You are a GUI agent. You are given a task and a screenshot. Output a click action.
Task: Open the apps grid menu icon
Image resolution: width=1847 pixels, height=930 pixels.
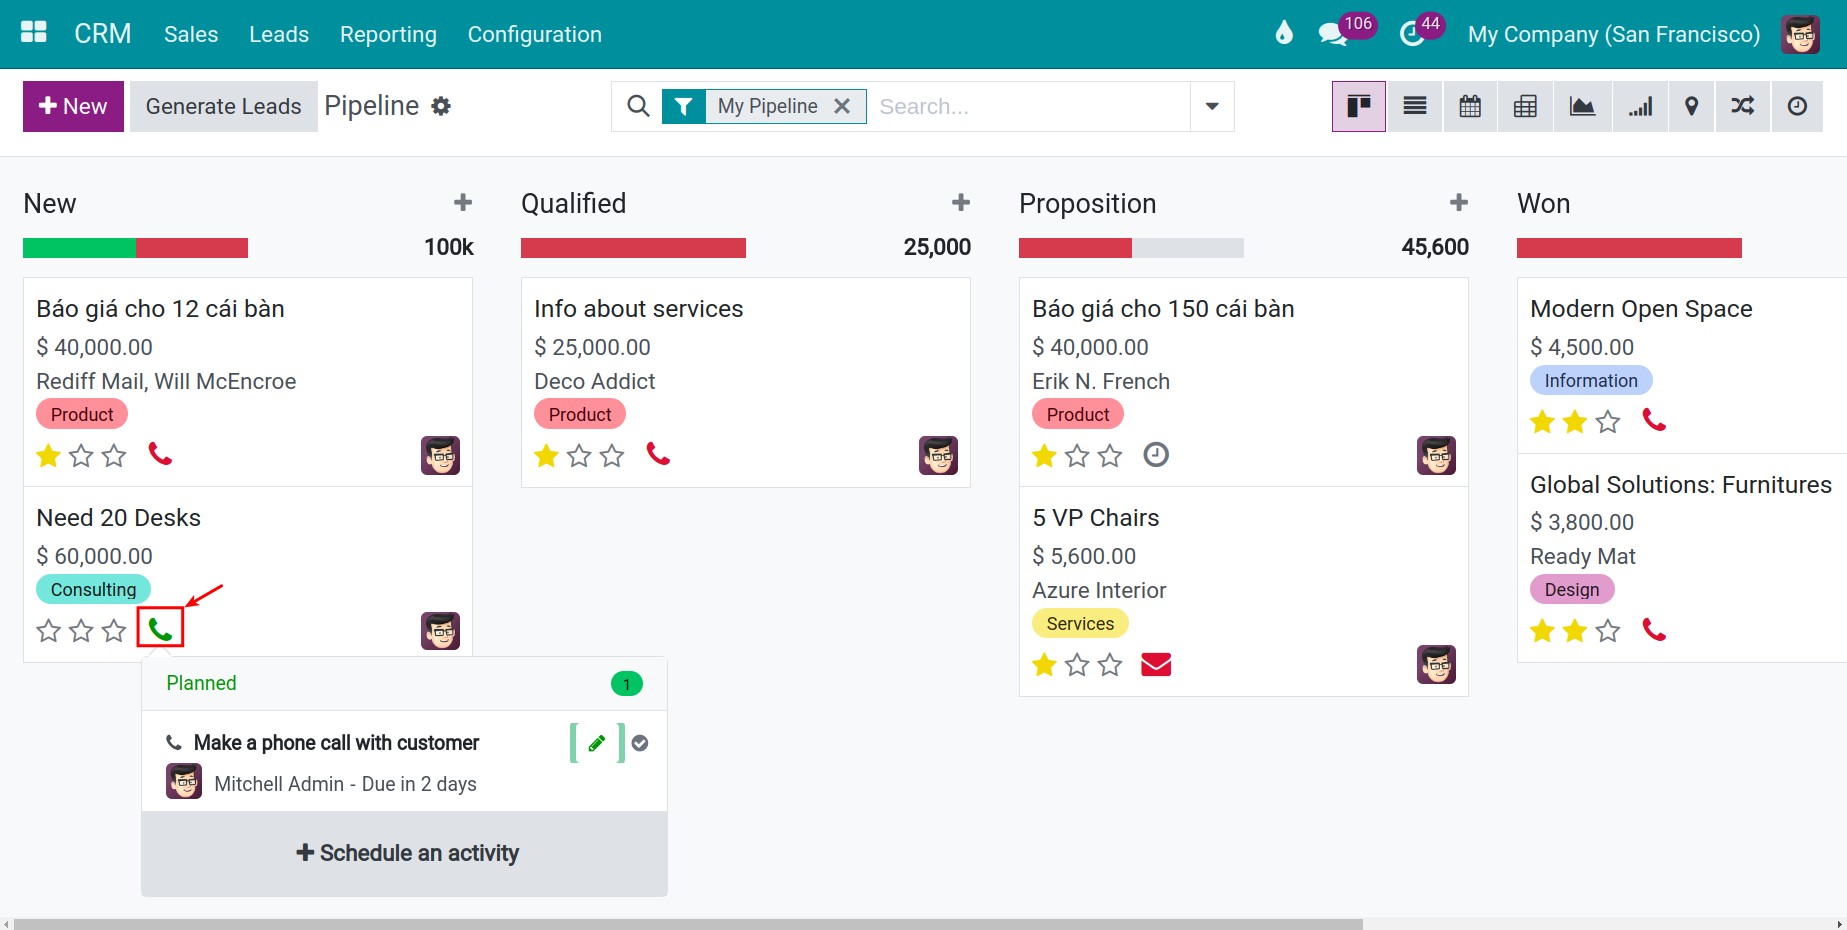(34, 33)
